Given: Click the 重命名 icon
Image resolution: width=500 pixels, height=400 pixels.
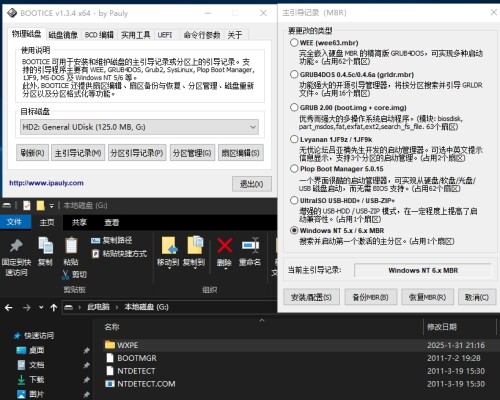Looking at the screenshot, I should coord(250,245).
